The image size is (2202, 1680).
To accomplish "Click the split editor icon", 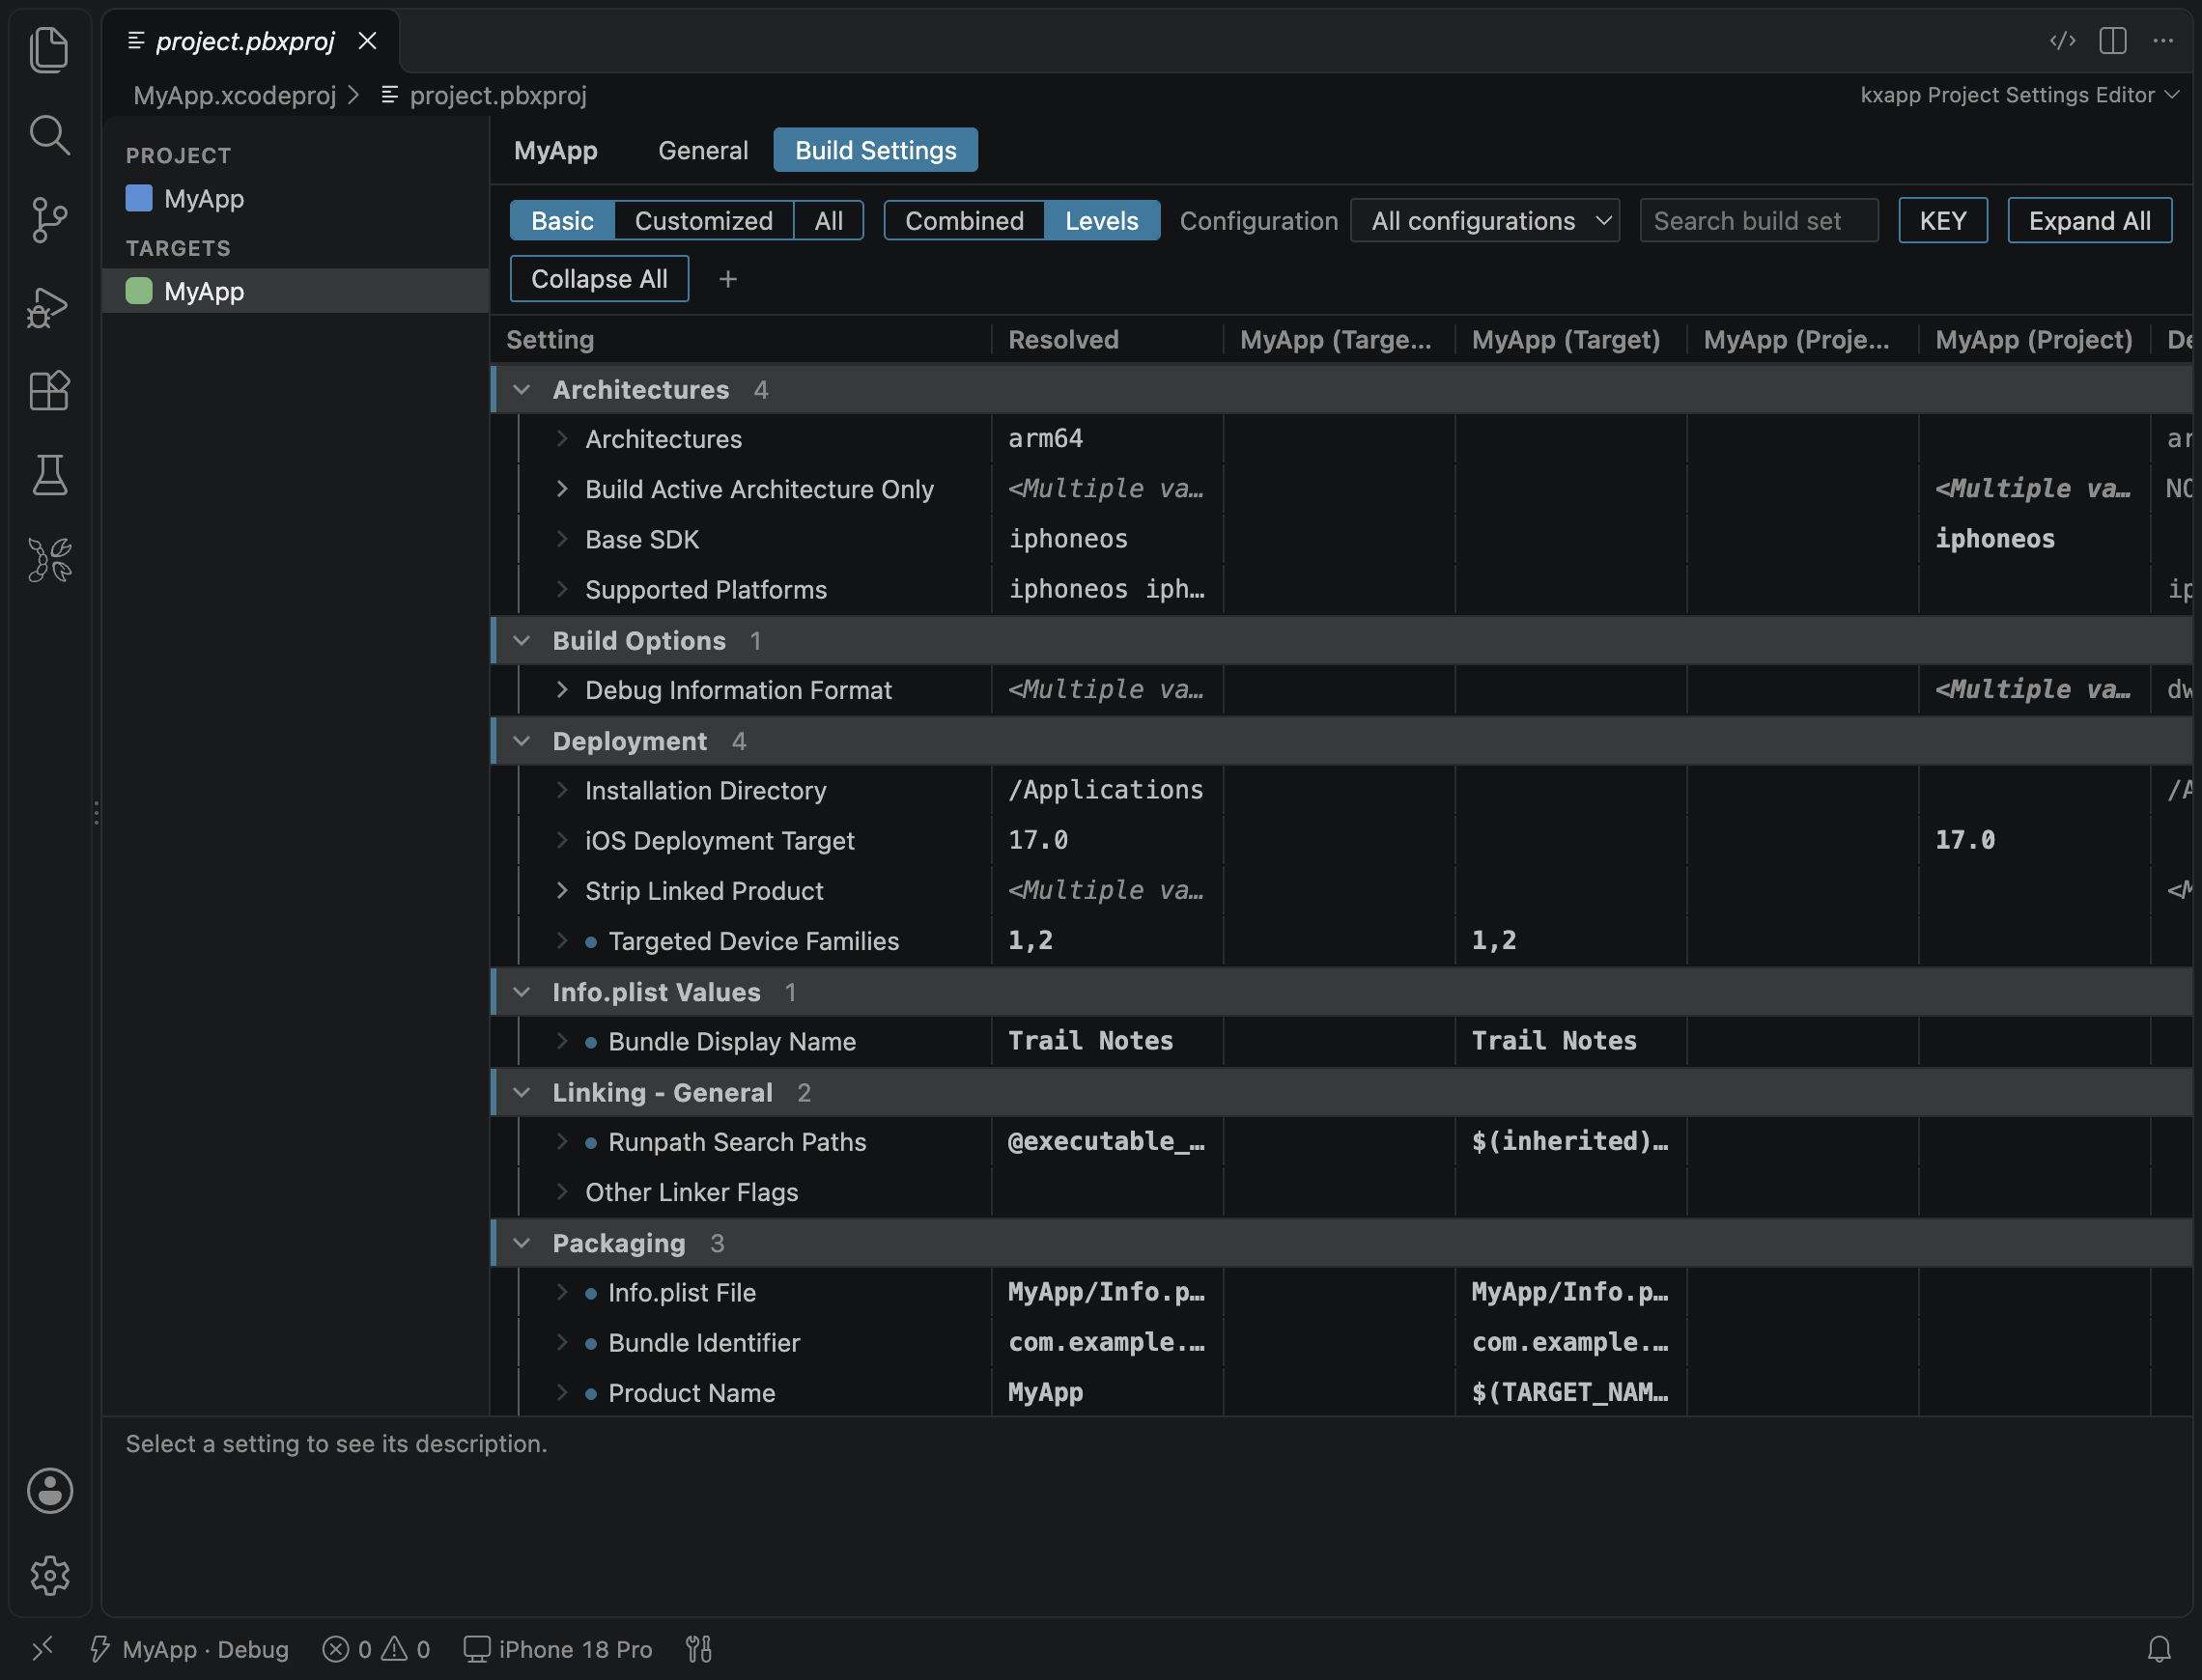I will [x=2112, y=41].
